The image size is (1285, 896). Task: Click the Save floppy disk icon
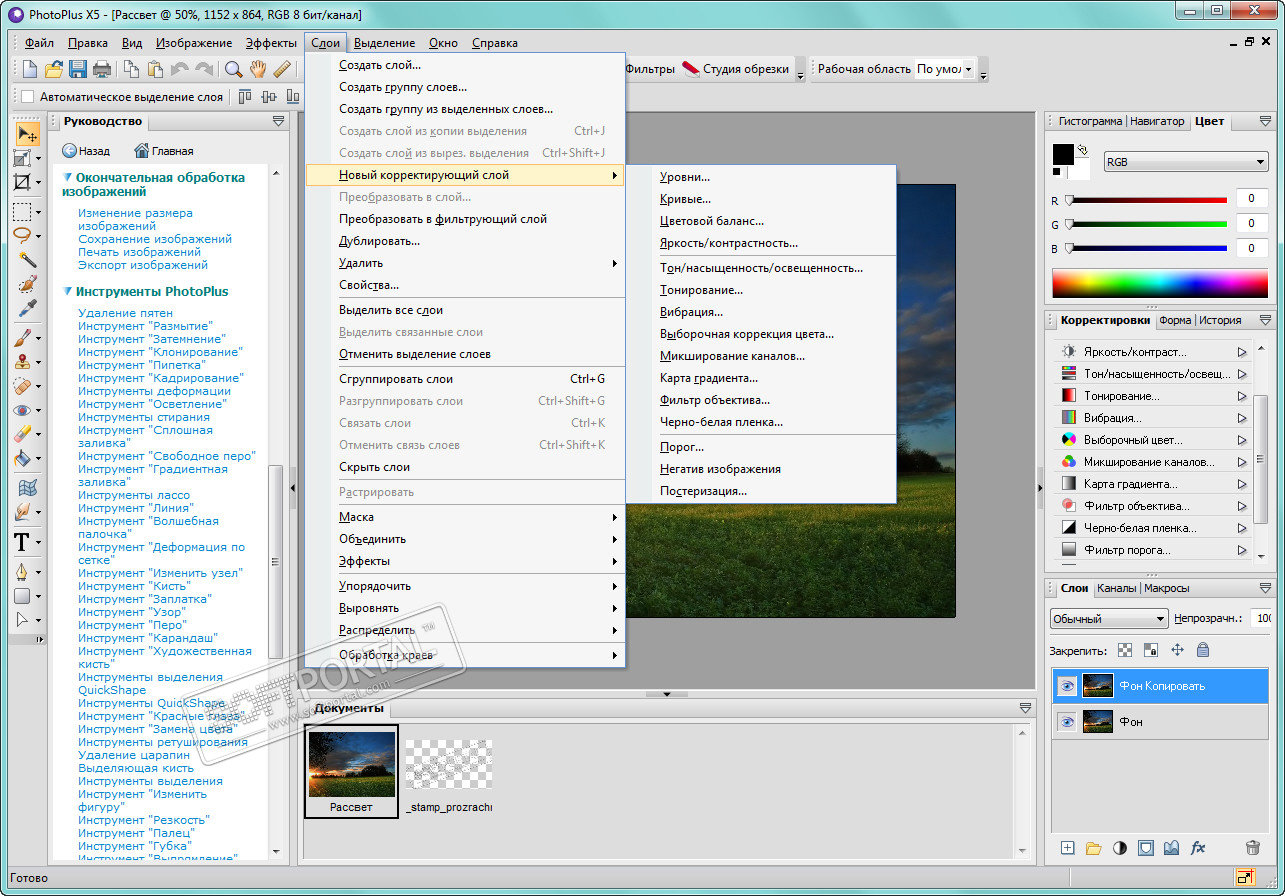78,69
